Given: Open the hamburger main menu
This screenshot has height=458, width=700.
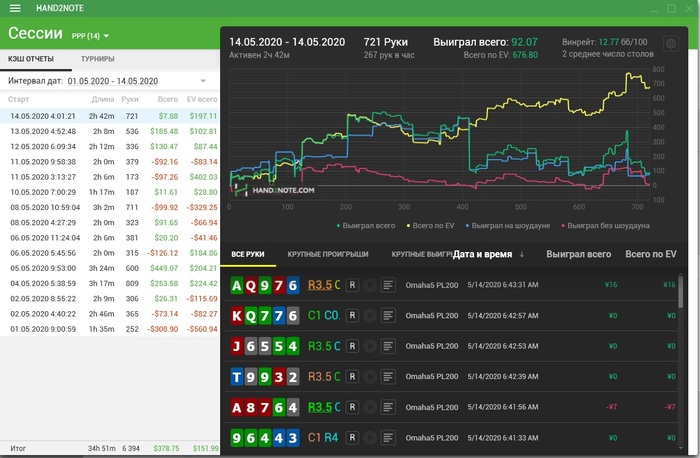Looking at the screenshot, I should 15,8.
